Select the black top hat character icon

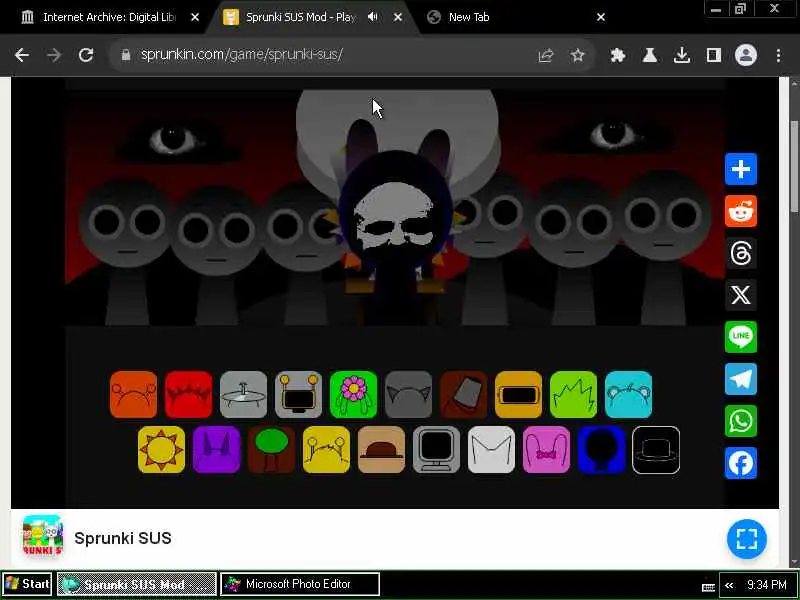656,449
